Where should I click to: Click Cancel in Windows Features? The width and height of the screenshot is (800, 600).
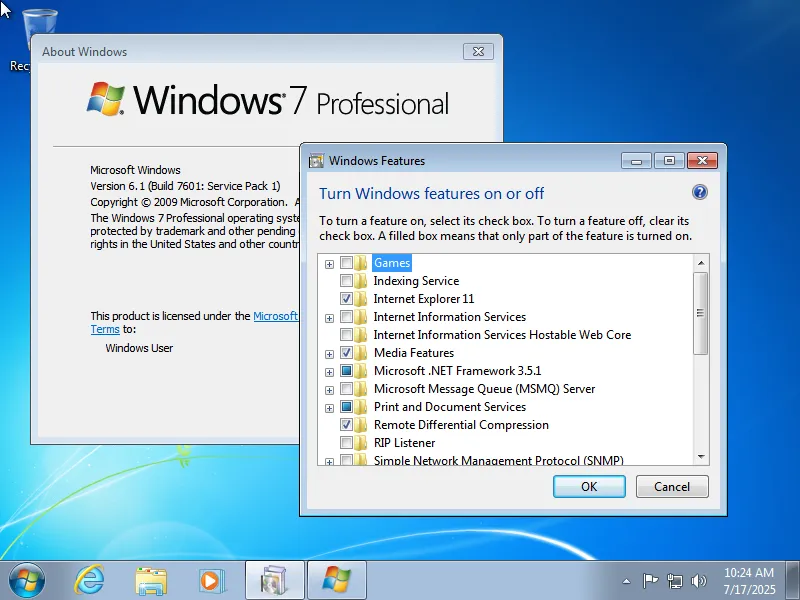(x=672, y=486)
